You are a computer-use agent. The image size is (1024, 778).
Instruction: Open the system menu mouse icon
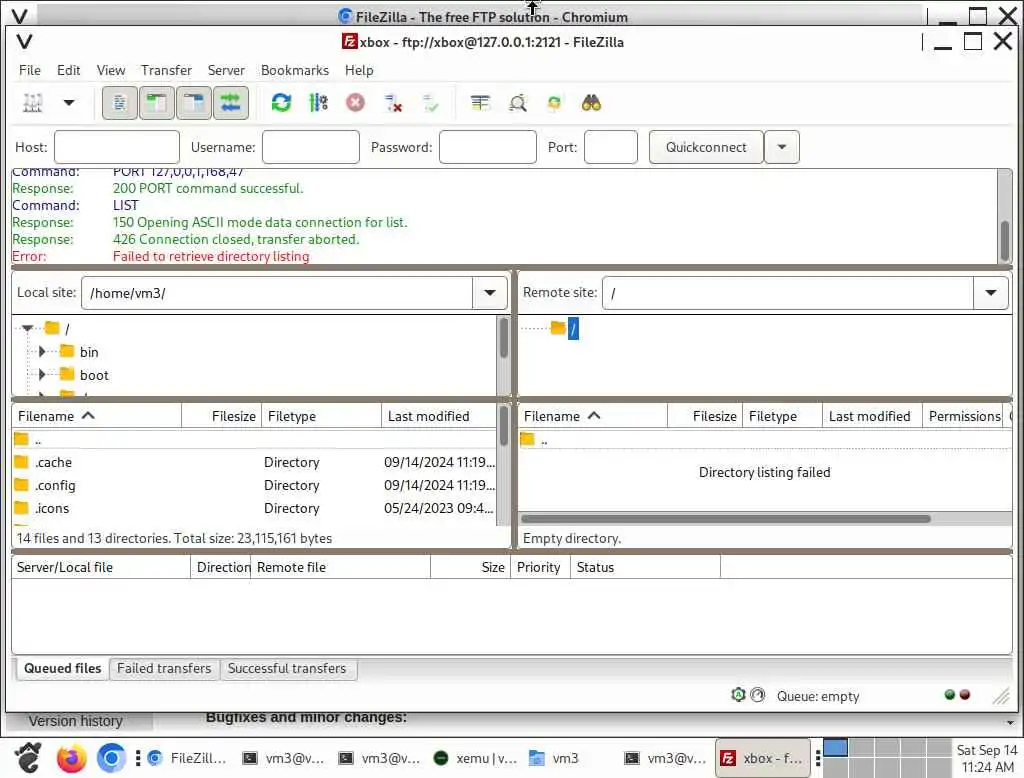point(28,758)
